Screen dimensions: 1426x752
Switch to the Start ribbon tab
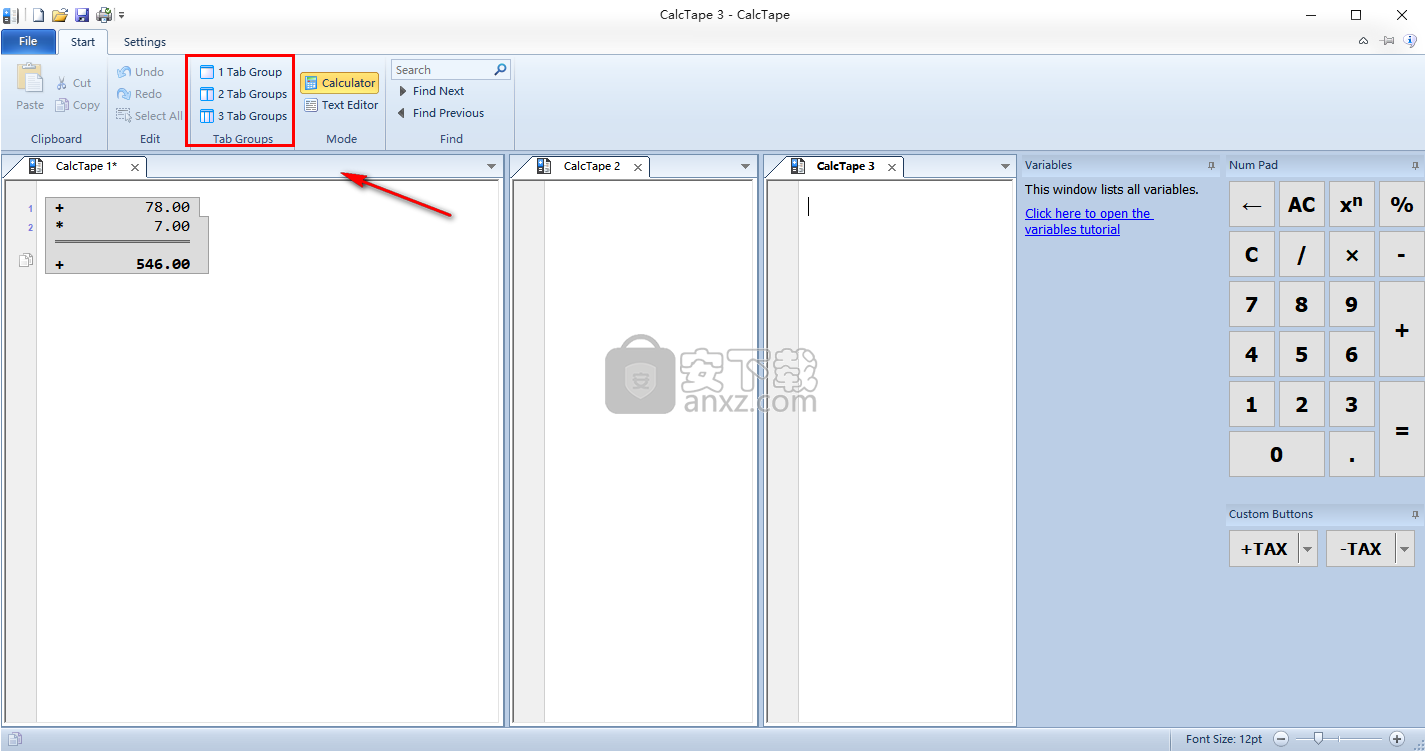(x=83, y=42)
